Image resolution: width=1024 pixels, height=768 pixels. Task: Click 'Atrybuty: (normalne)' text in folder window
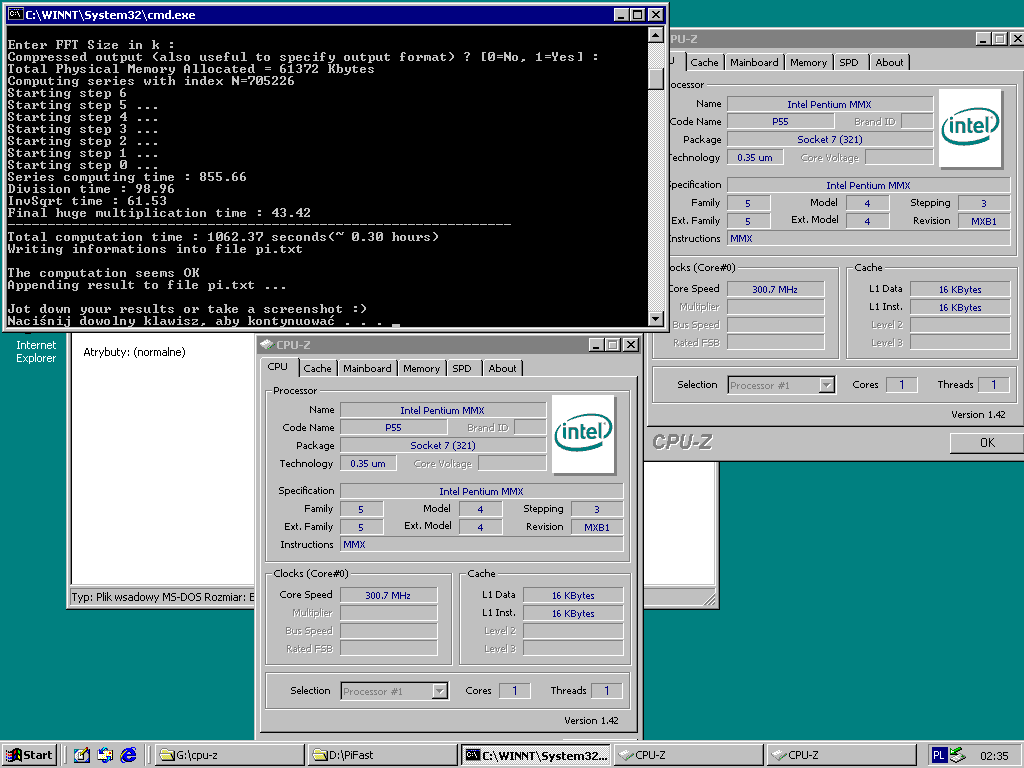point(134,352)
